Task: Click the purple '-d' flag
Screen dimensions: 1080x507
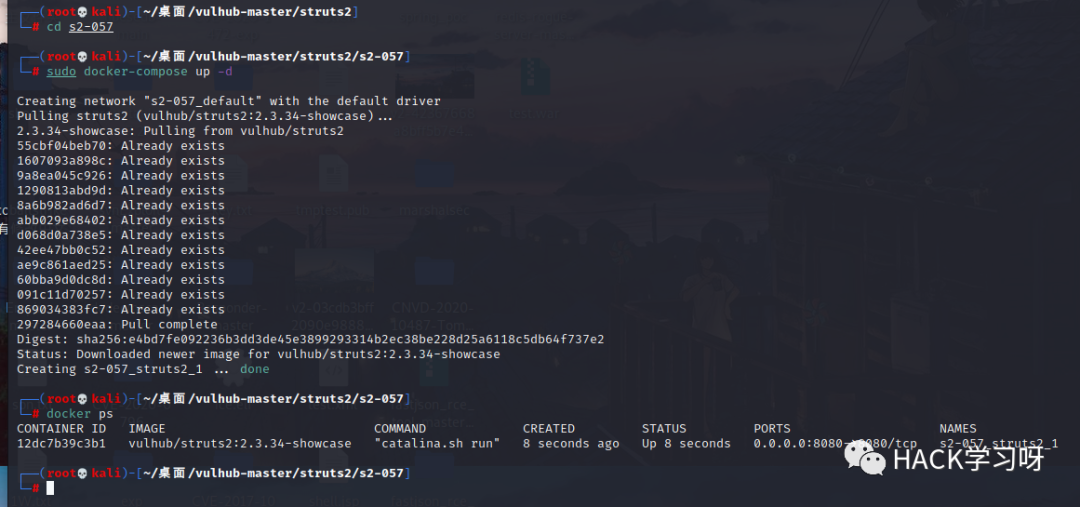Action: pos(225,72)
